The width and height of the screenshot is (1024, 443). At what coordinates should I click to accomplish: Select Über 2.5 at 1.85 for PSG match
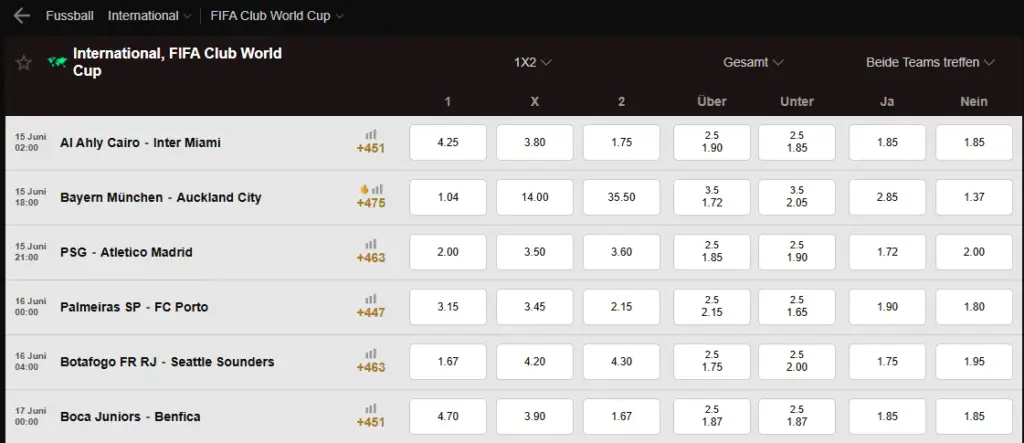point(712,252)
